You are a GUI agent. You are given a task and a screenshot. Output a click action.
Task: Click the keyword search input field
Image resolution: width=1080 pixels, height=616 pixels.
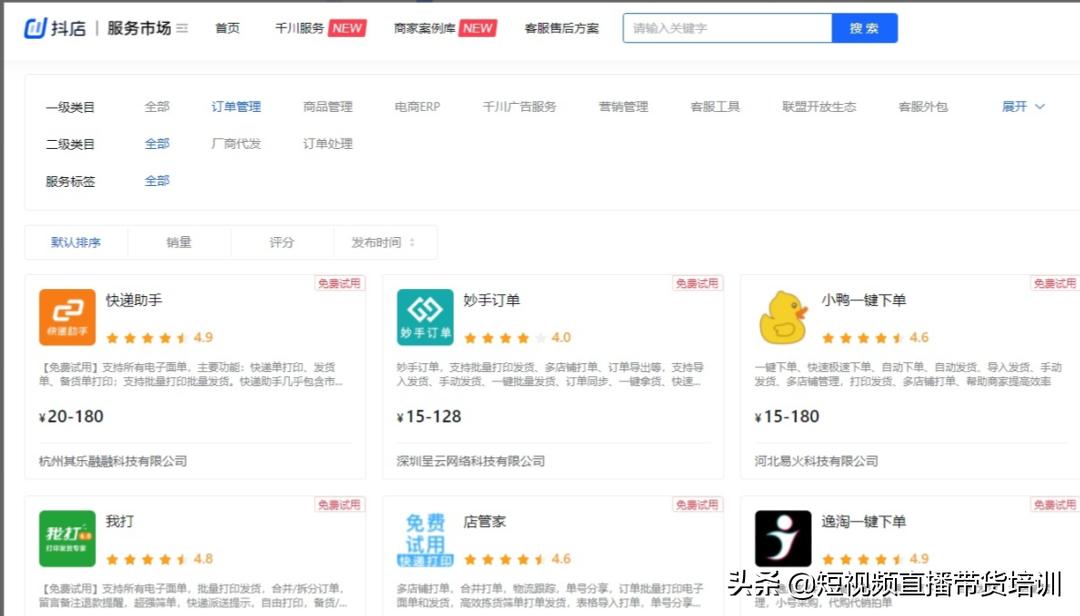coord(727,27)
